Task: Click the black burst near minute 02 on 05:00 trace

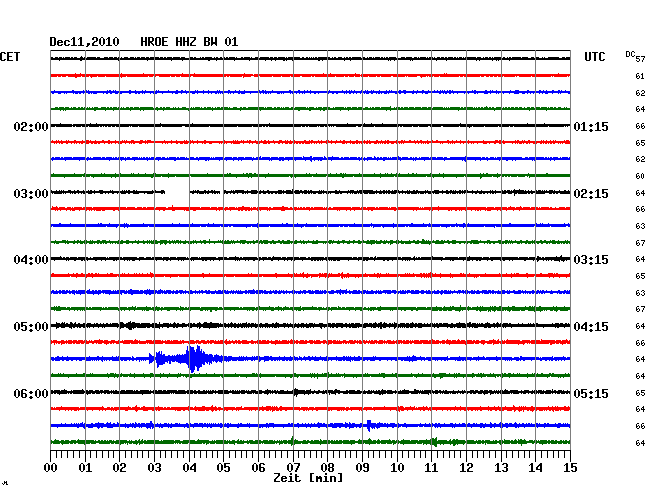Action: tap(130, 325)
